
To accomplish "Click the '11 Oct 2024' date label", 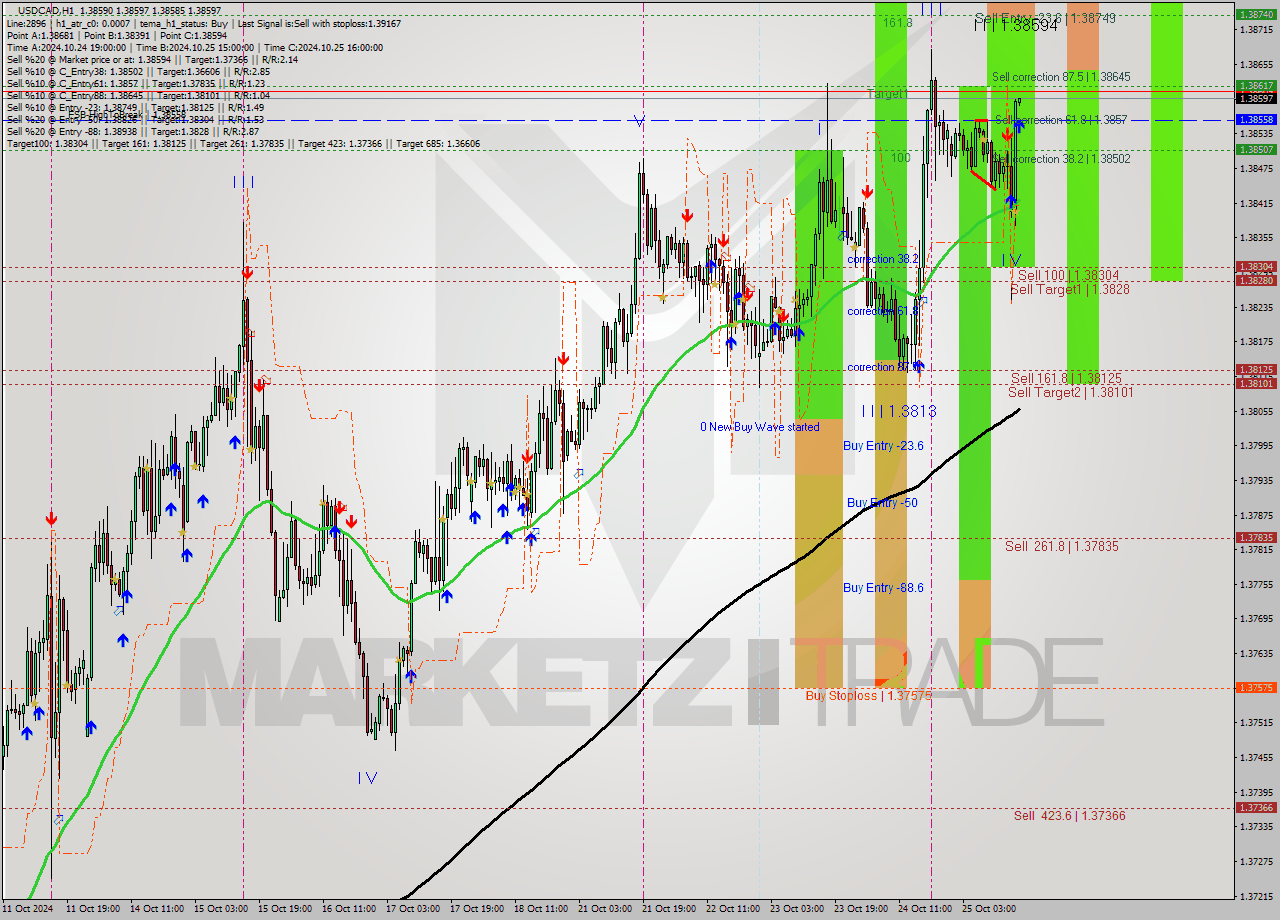I will 29,909.
